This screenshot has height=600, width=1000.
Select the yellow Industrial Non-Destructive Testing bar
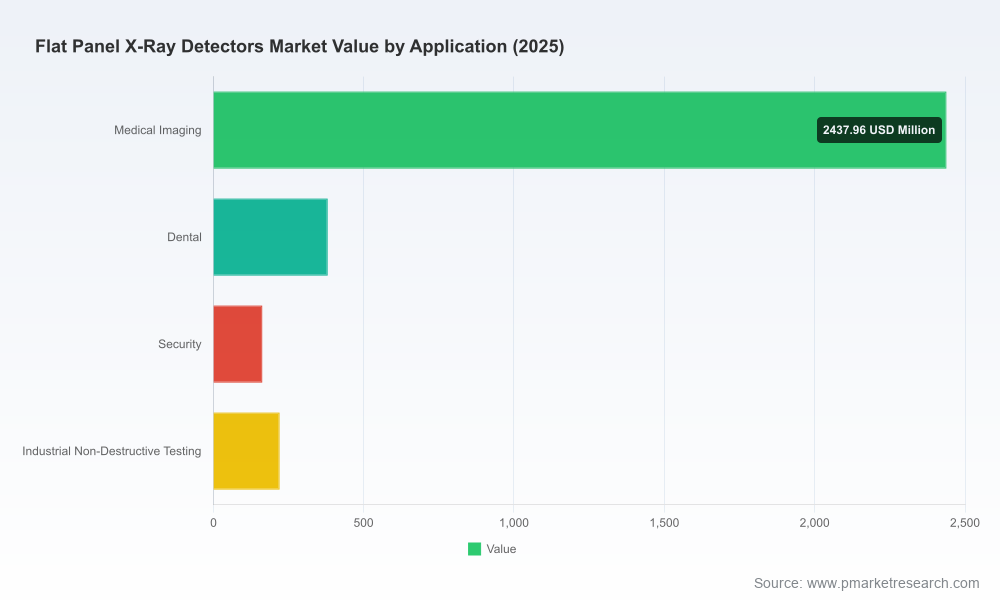pyautogui.click(x=246, y=451)
